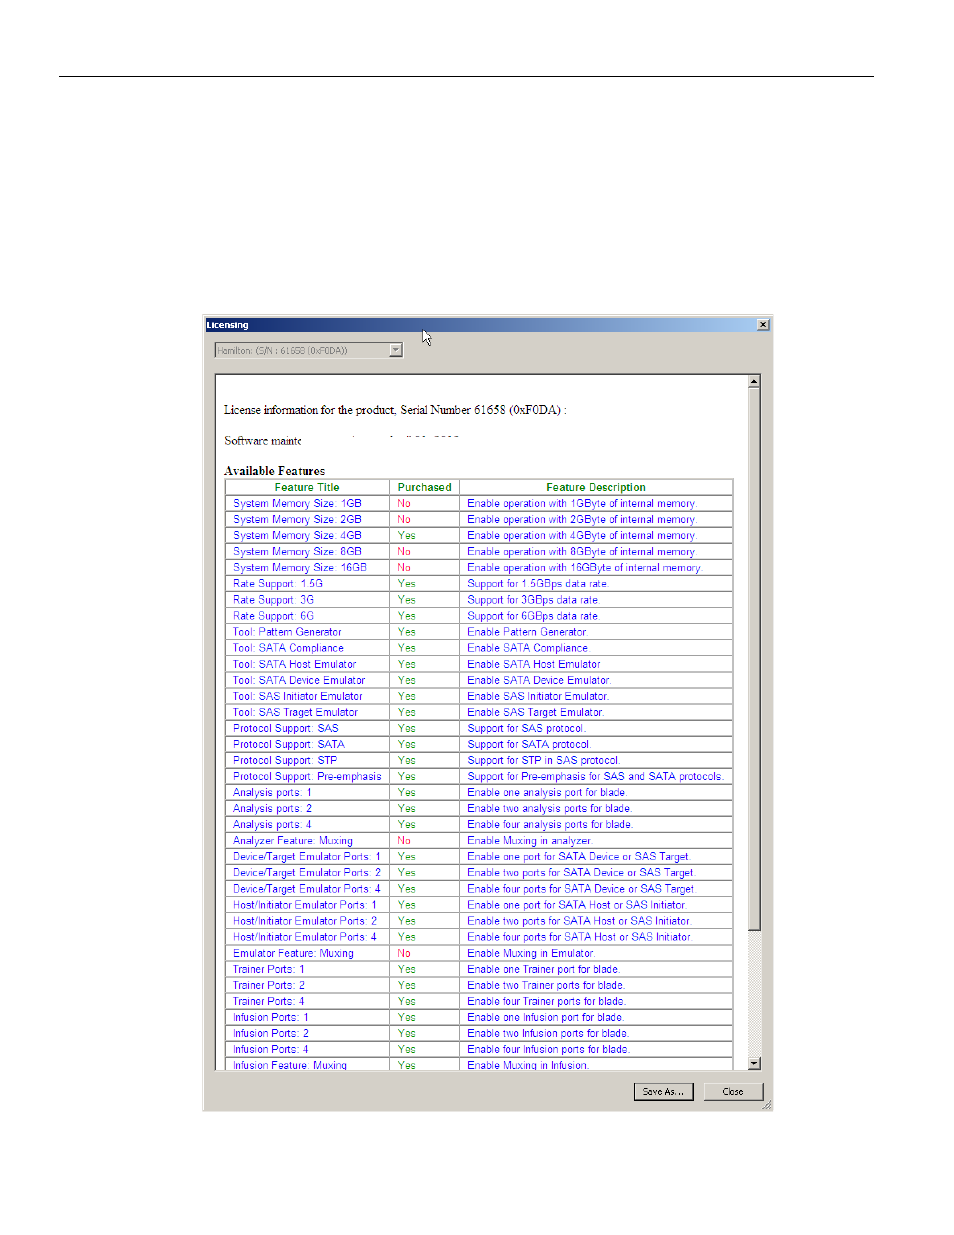Click the Licensing dialog resize grip
This screenshot has height=1235, width=954.
(x=766, y=1105)
